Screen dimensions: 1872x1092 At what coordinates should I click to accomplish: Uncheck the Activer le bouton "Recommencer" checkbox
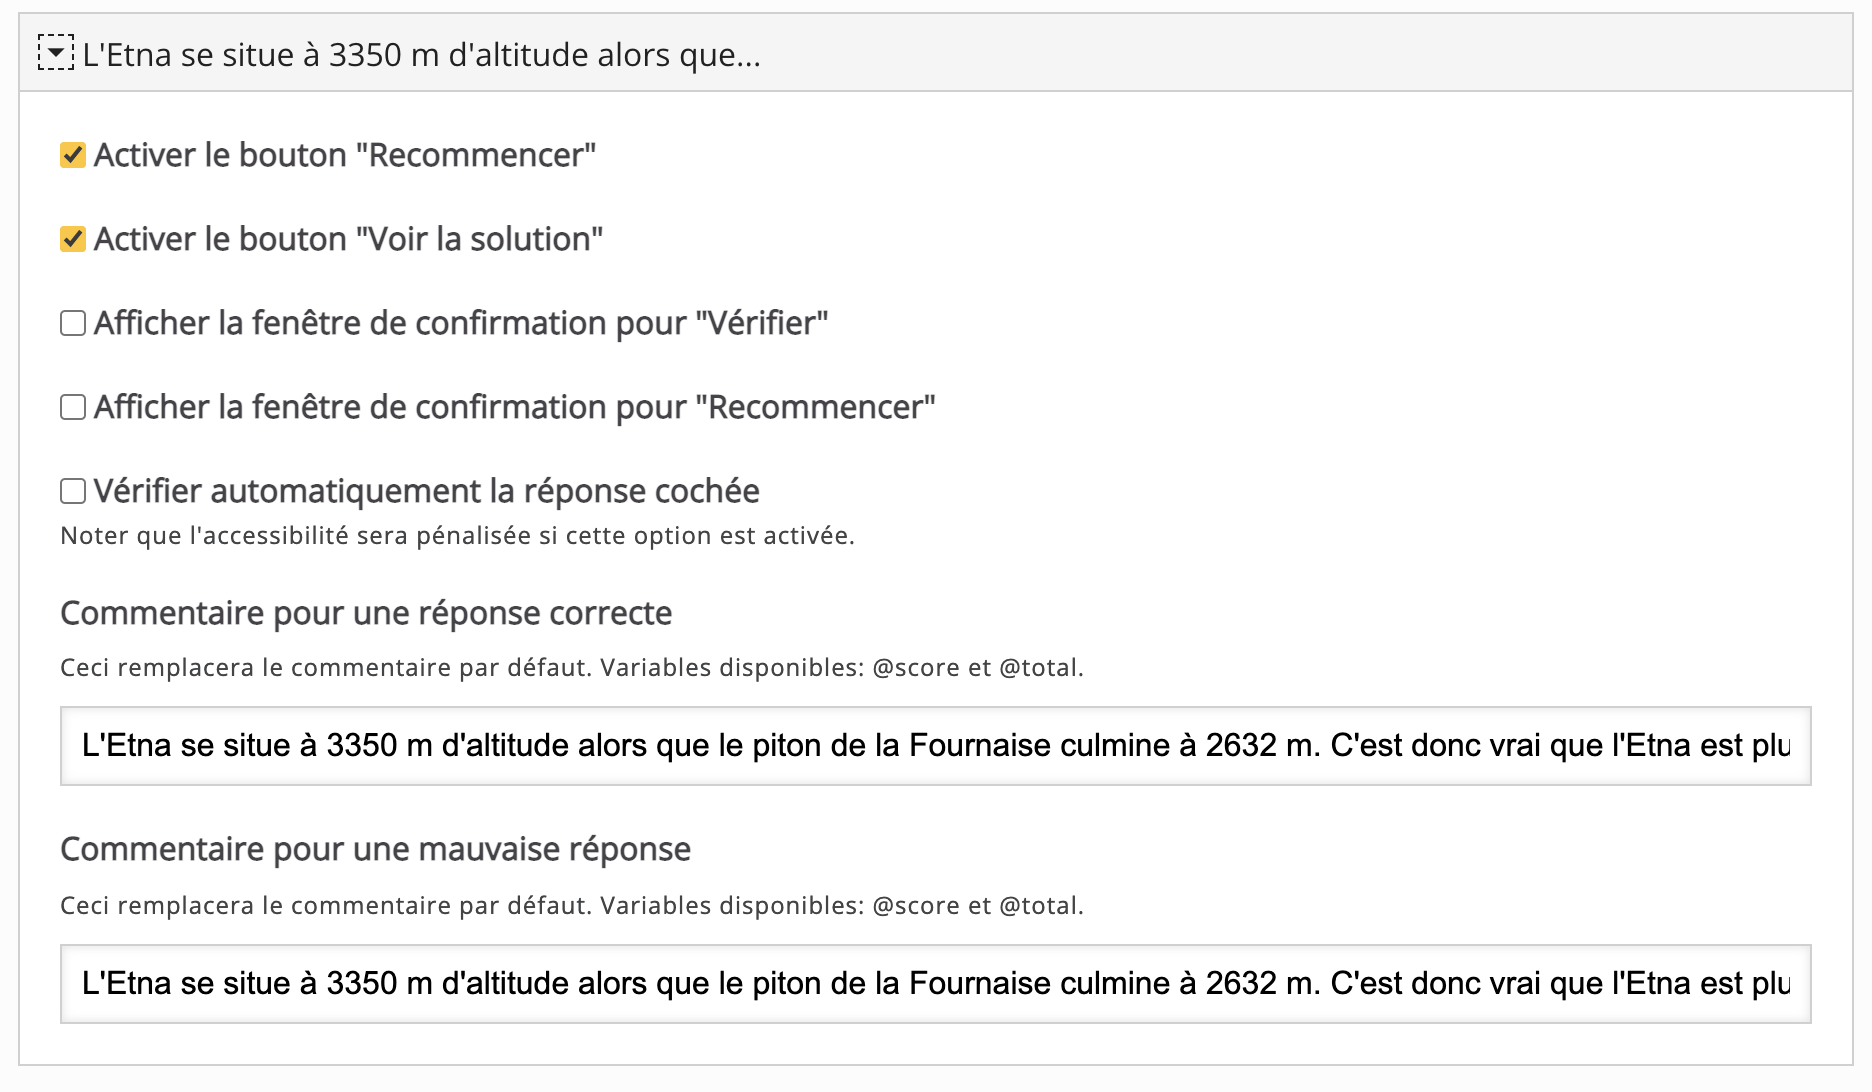click(73, 155)
